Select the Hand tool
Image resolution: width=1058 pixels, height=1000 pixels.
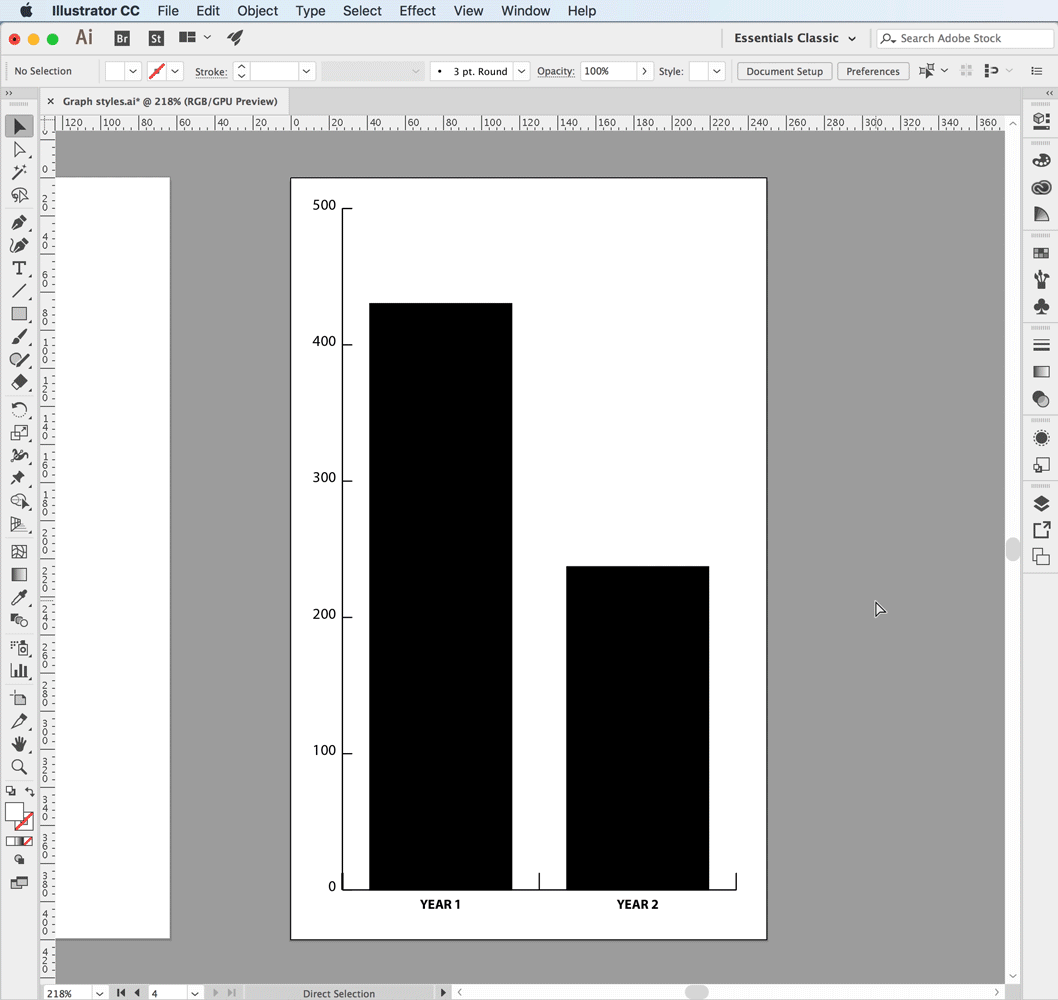pos(19,743)
